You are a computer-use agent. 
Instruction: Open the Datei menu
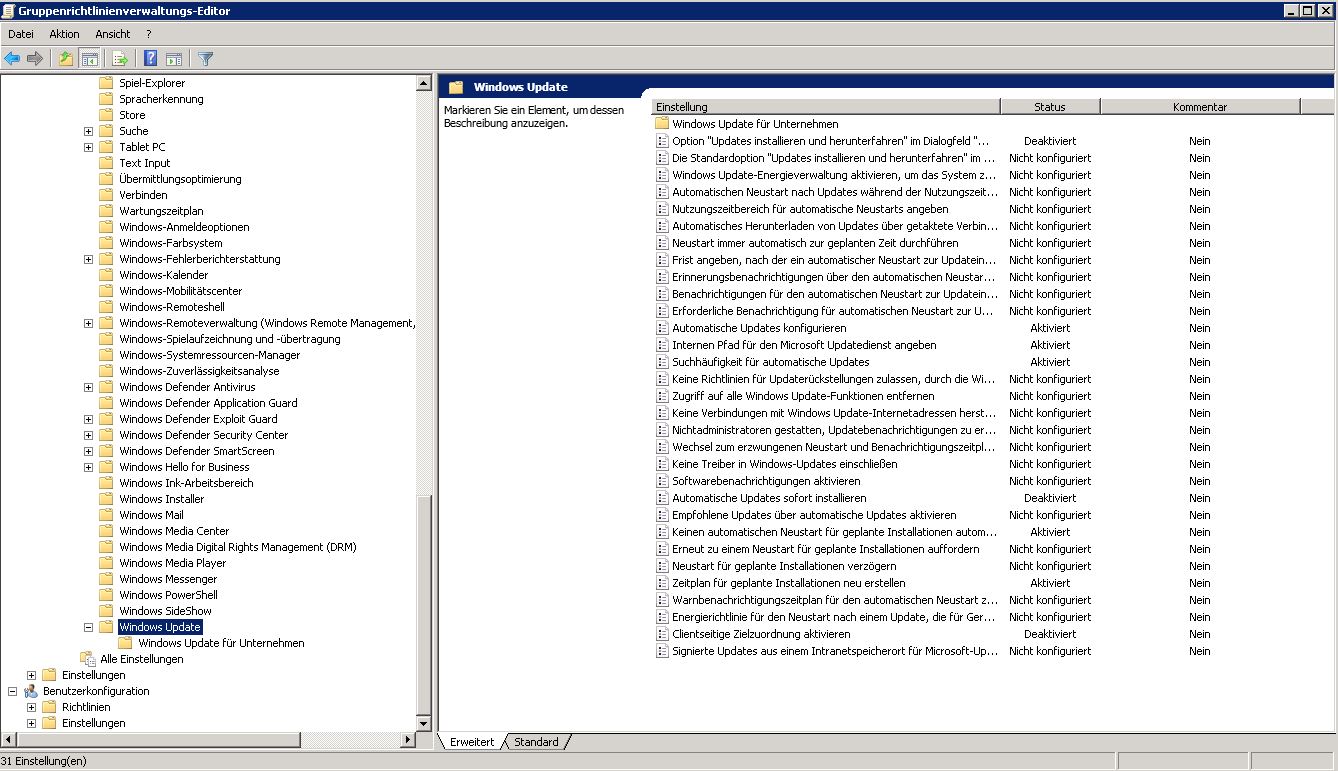click(21, 34)
